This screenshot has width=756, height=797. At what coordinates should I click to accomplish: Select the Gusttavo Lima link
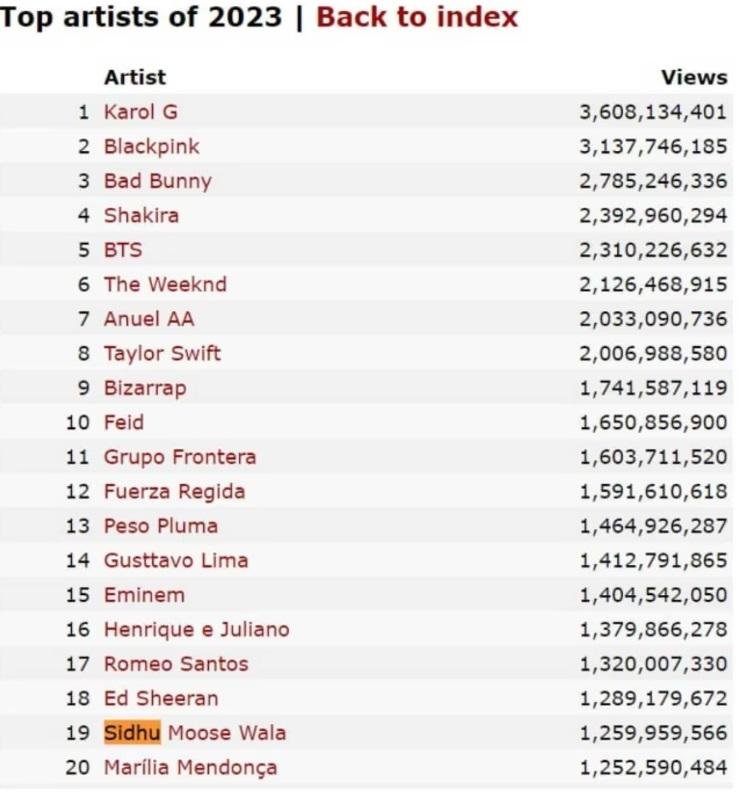176,560
